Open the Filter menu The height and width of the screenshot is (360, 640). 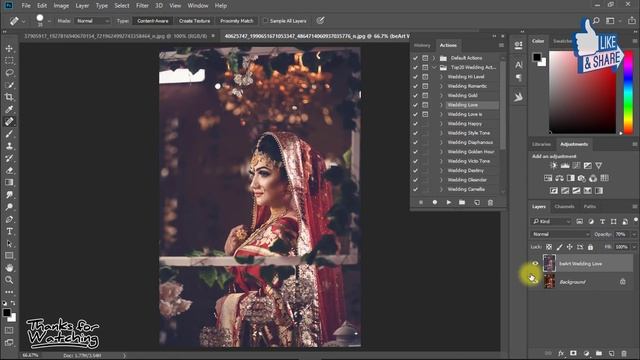click(x=142, y=6)
